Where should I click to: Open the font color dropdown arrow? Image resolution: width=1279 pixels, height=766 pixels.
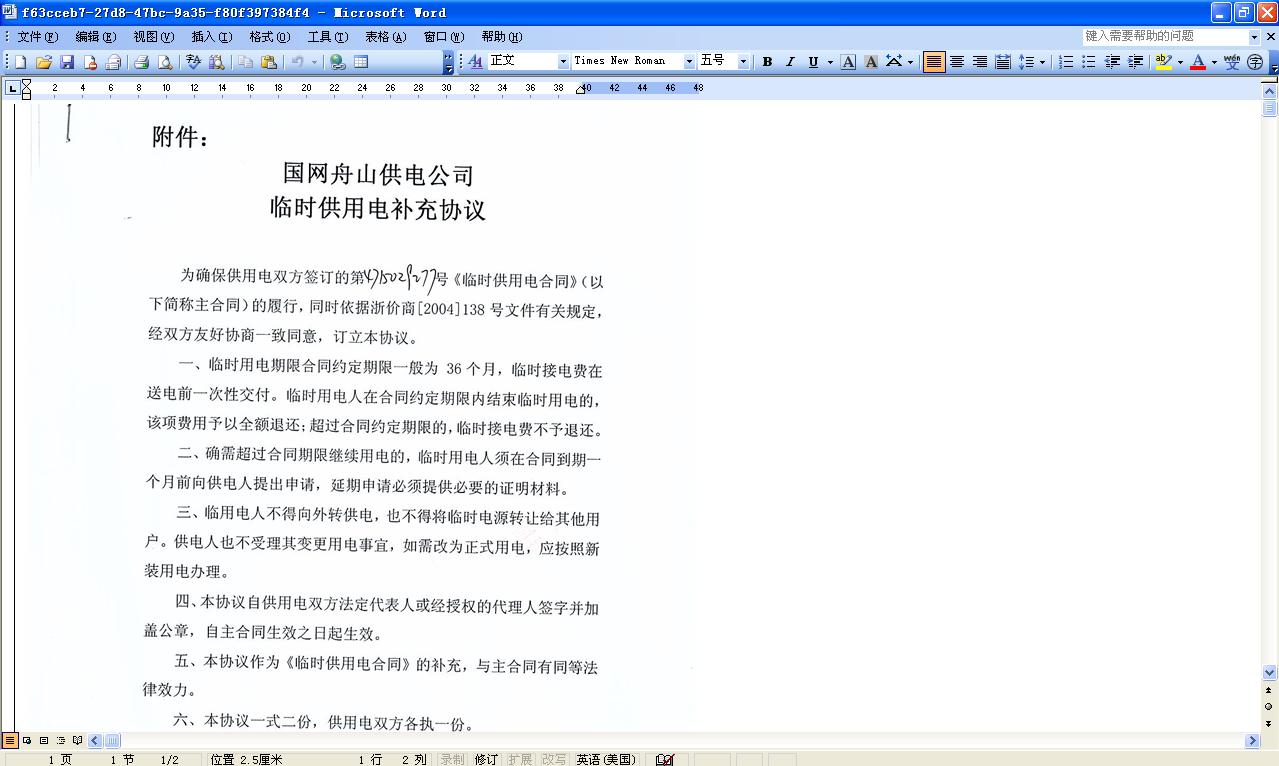point(1214,62)
